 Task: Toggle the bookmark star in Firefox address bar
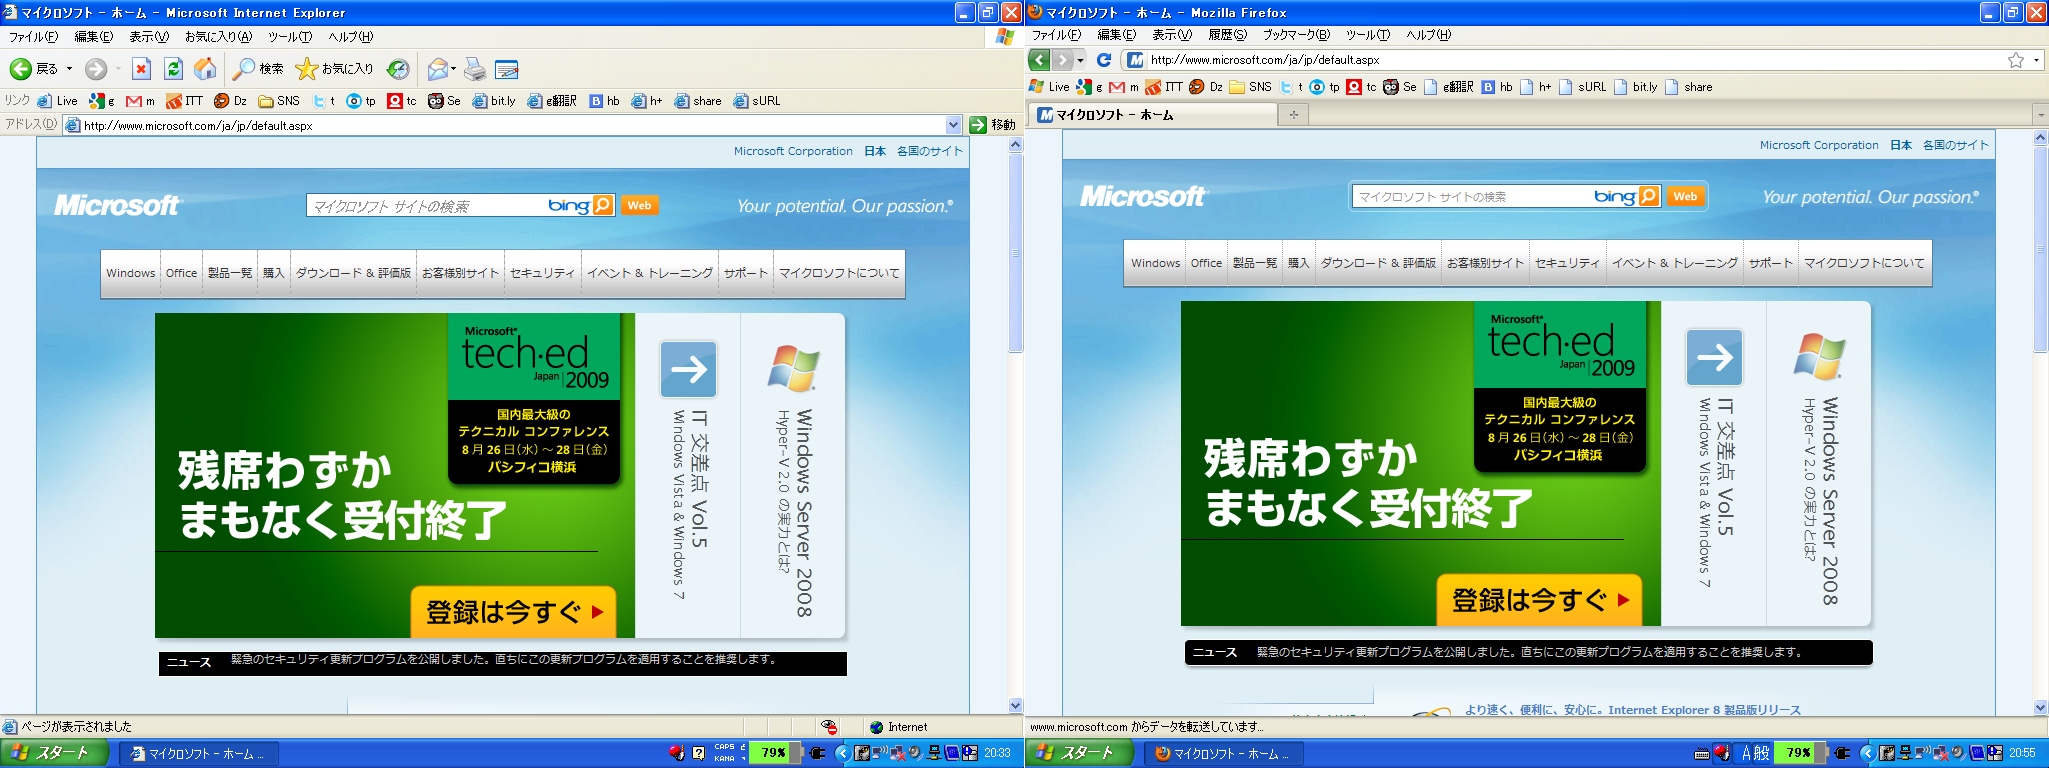(2016, 60)
